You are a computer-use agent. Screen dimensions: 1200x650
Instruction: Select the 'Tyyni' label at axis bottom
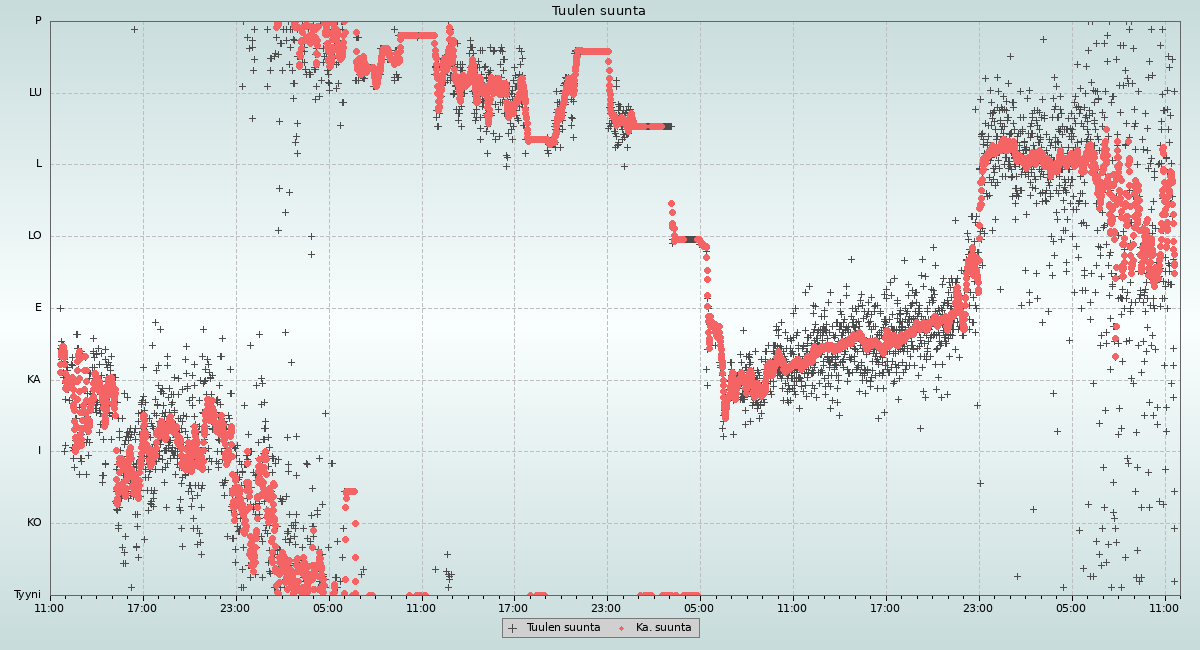tap(28, 595)
